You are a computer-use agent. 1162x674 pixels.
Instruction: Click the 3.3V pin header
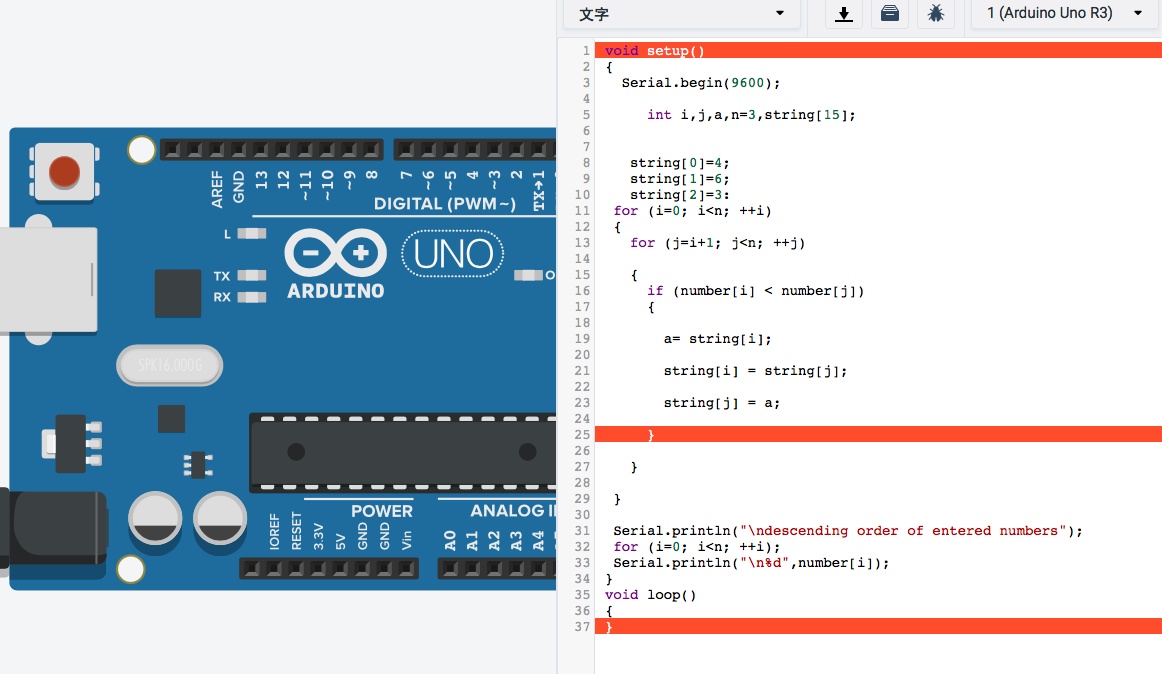(318, 569)
